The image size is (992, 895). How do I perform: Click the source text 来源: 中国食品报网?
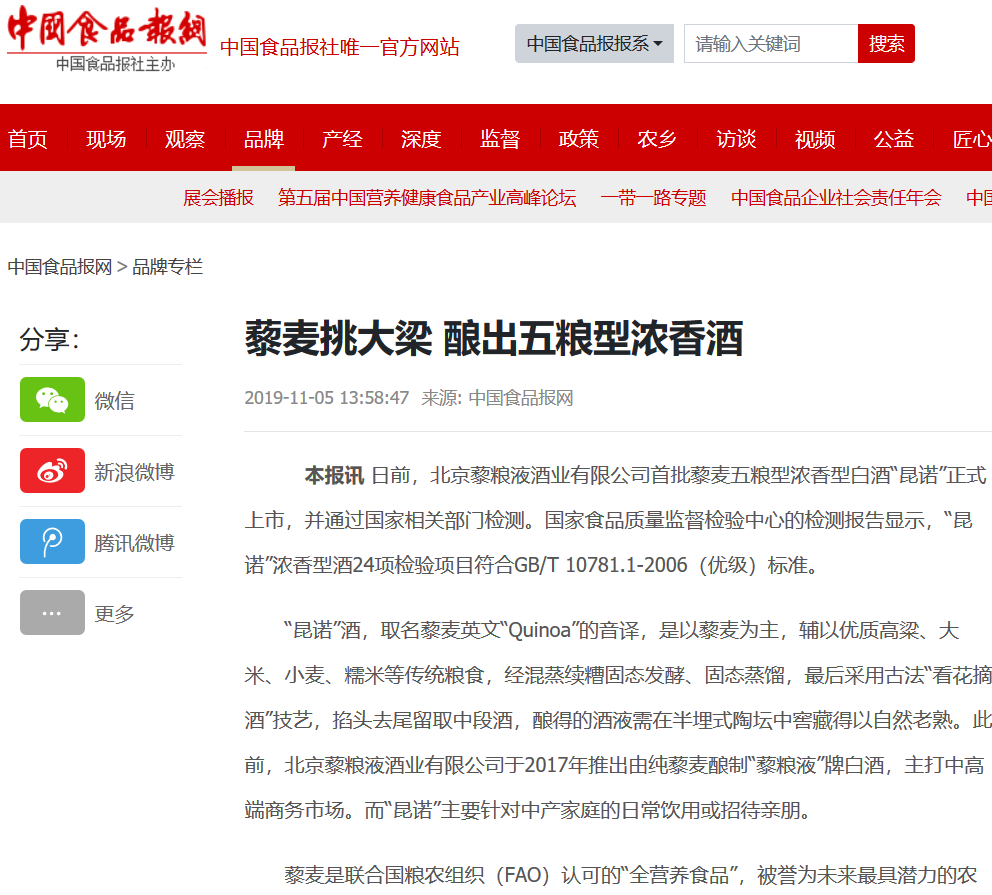[497, 398]
